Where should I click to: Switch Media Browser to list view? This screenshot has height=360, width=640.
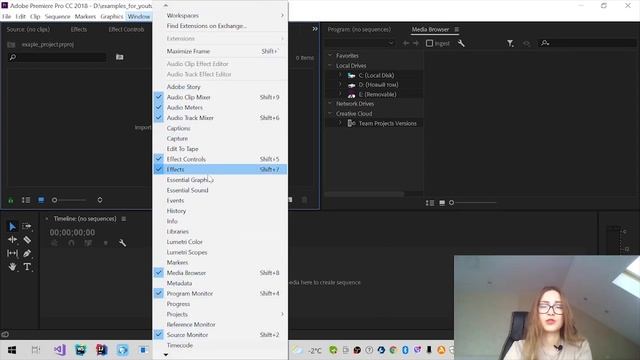pyautogui.click(x=430, y=203)
